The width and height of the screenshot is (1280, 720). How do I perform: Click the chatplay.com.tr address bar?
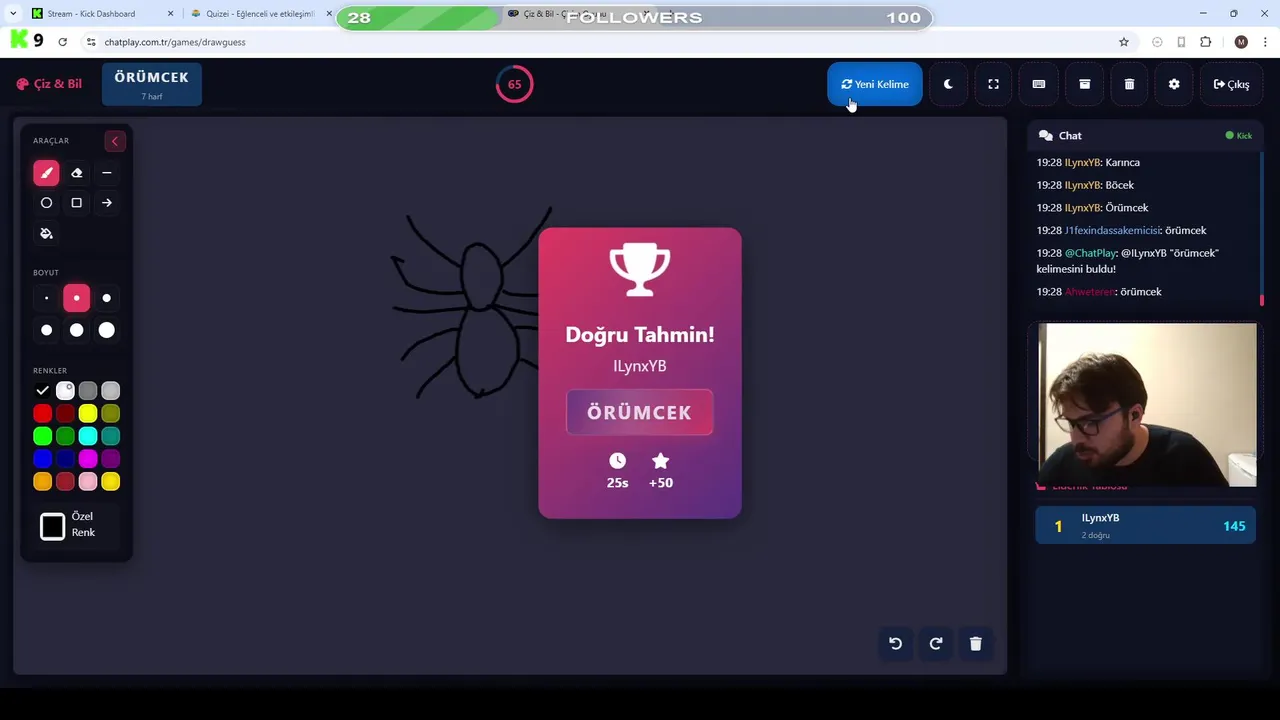tap(600, 42)
